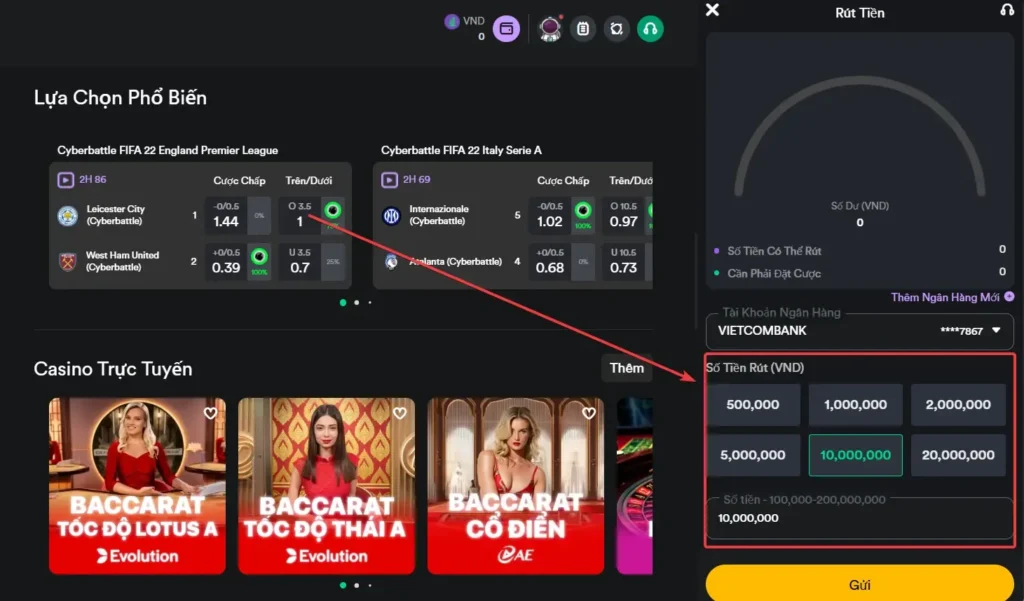Image resolution: width=1024 pixels, height=601 pixels.
Task: Select the 2,000,000 withdrawal amount
Action: (x=958, y=404)
